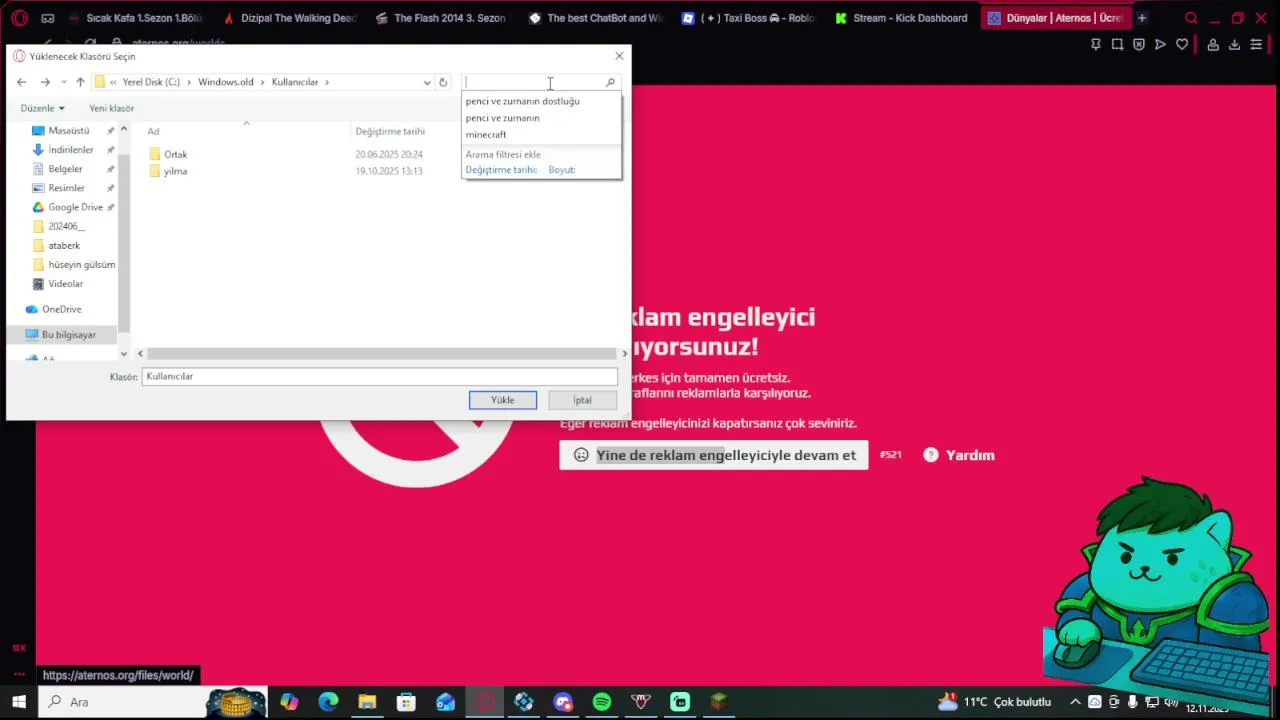Viewport: 1280px width, 720px height.
Task: Click the search magnifier icon in dialog
Action: pyautogui.click(x=610, y=82)
